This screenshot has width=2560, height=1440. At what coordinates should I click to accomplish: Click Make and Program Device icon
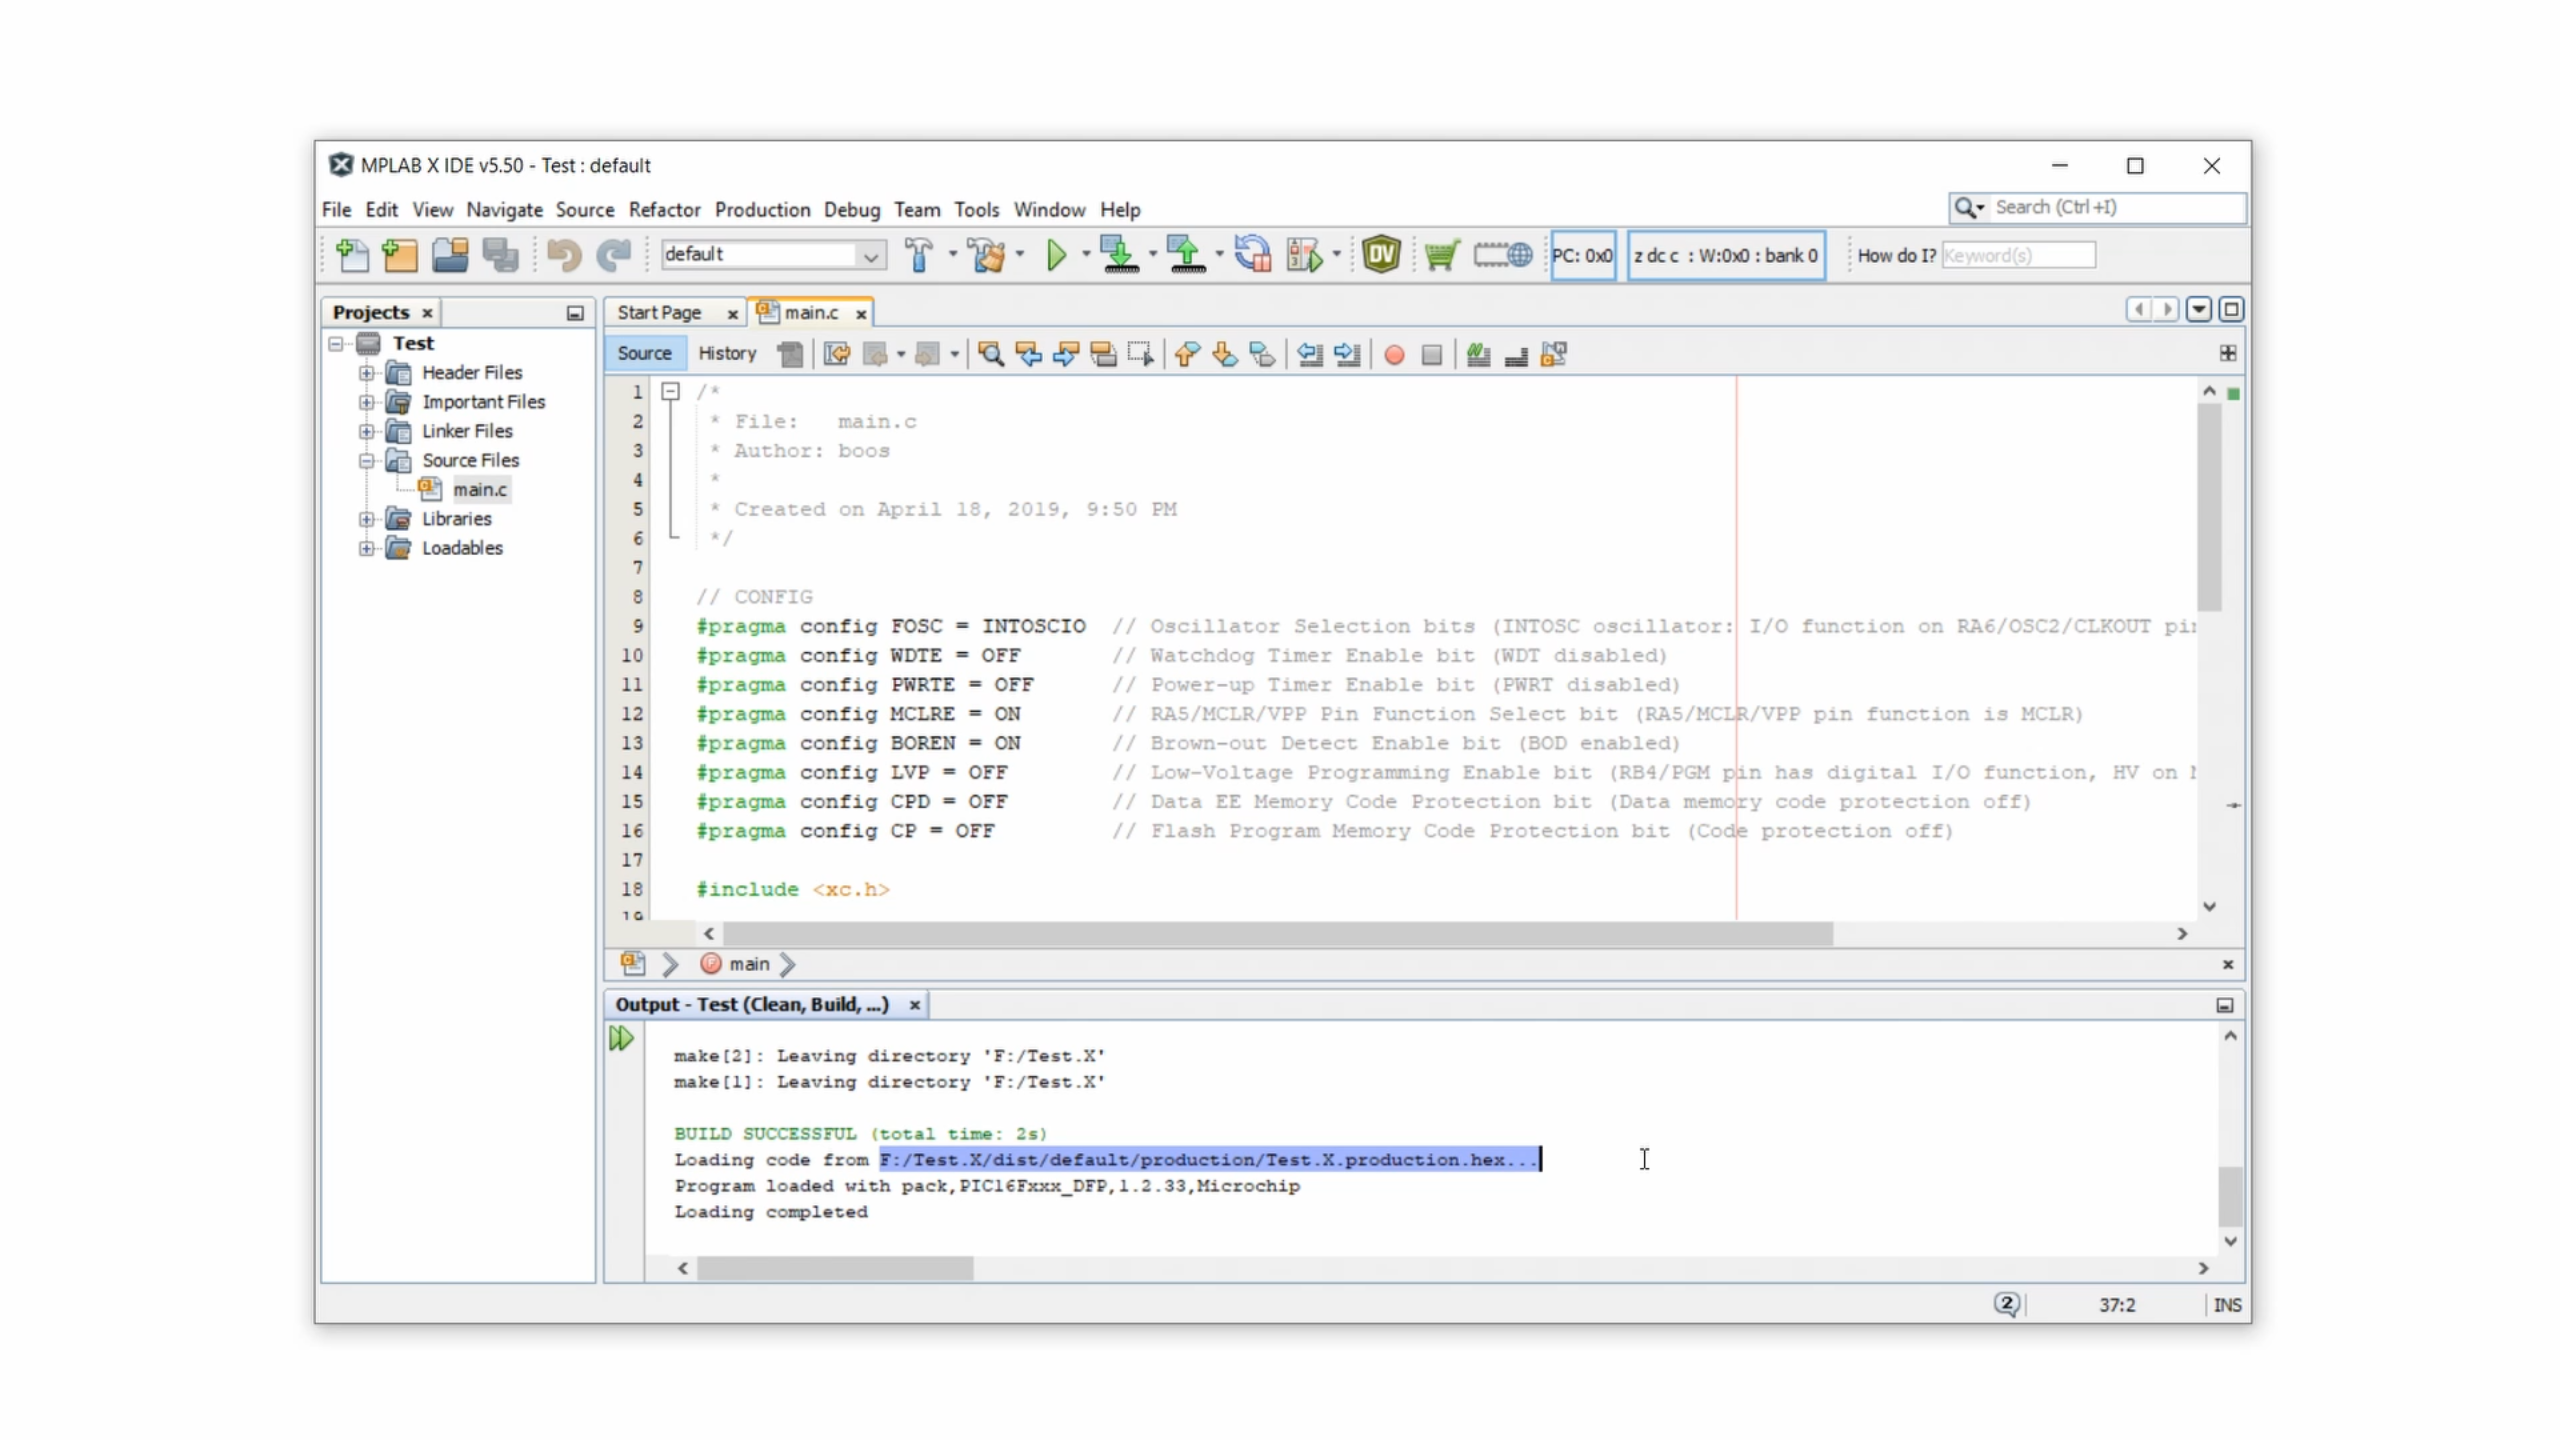pyautogui.click(x=1119, y=255)
